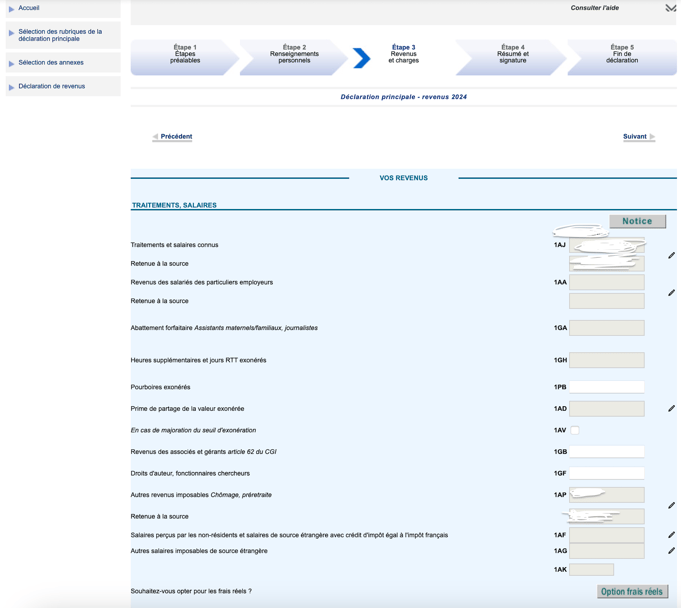Click the left arrow beside Précédent
Viewport: 681px width, 608px height.
coord(155,137)
